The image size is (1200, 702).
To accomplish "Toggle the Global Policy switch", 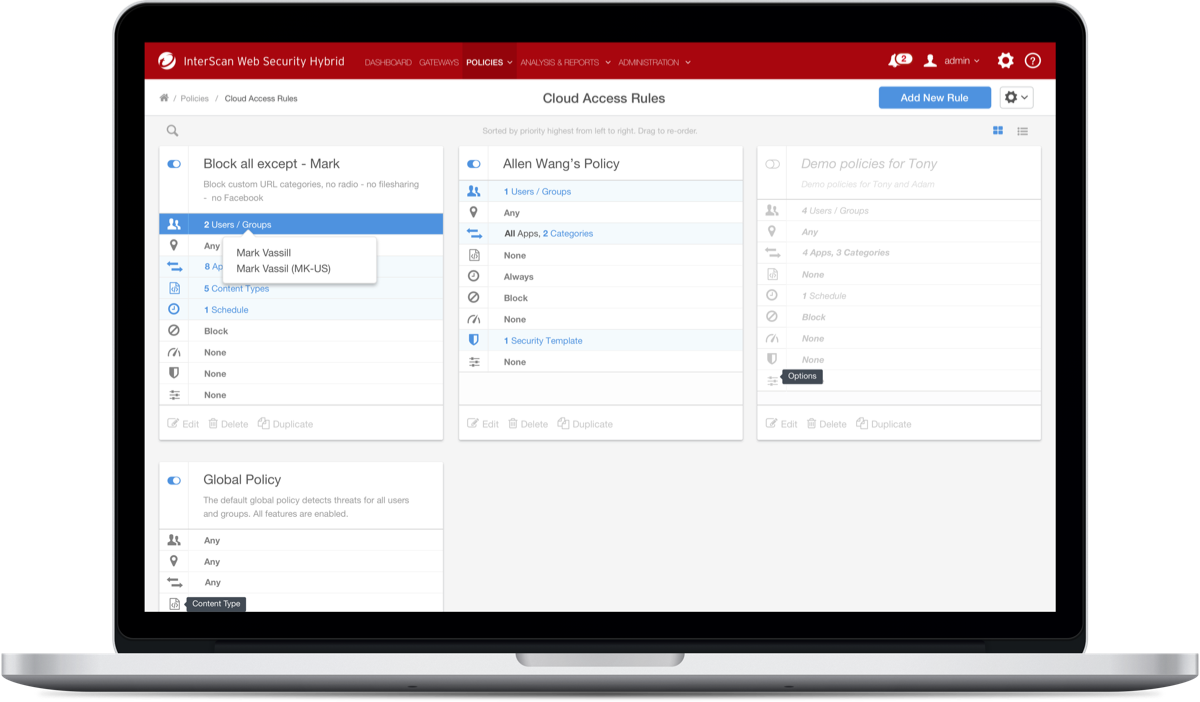I will tap(174, 480).
